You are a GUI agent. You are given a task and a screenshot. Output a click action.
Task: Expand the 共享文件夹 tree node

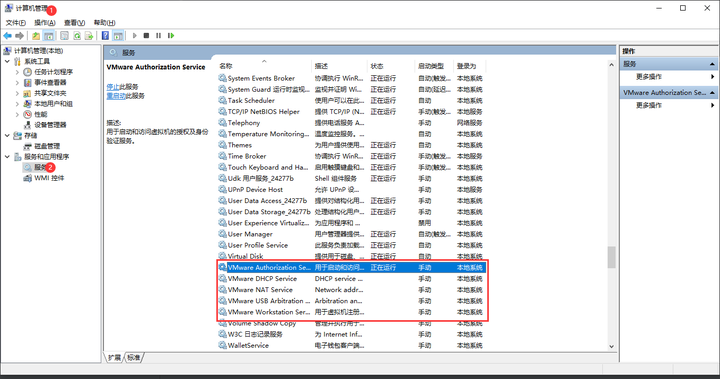(17, 93)
